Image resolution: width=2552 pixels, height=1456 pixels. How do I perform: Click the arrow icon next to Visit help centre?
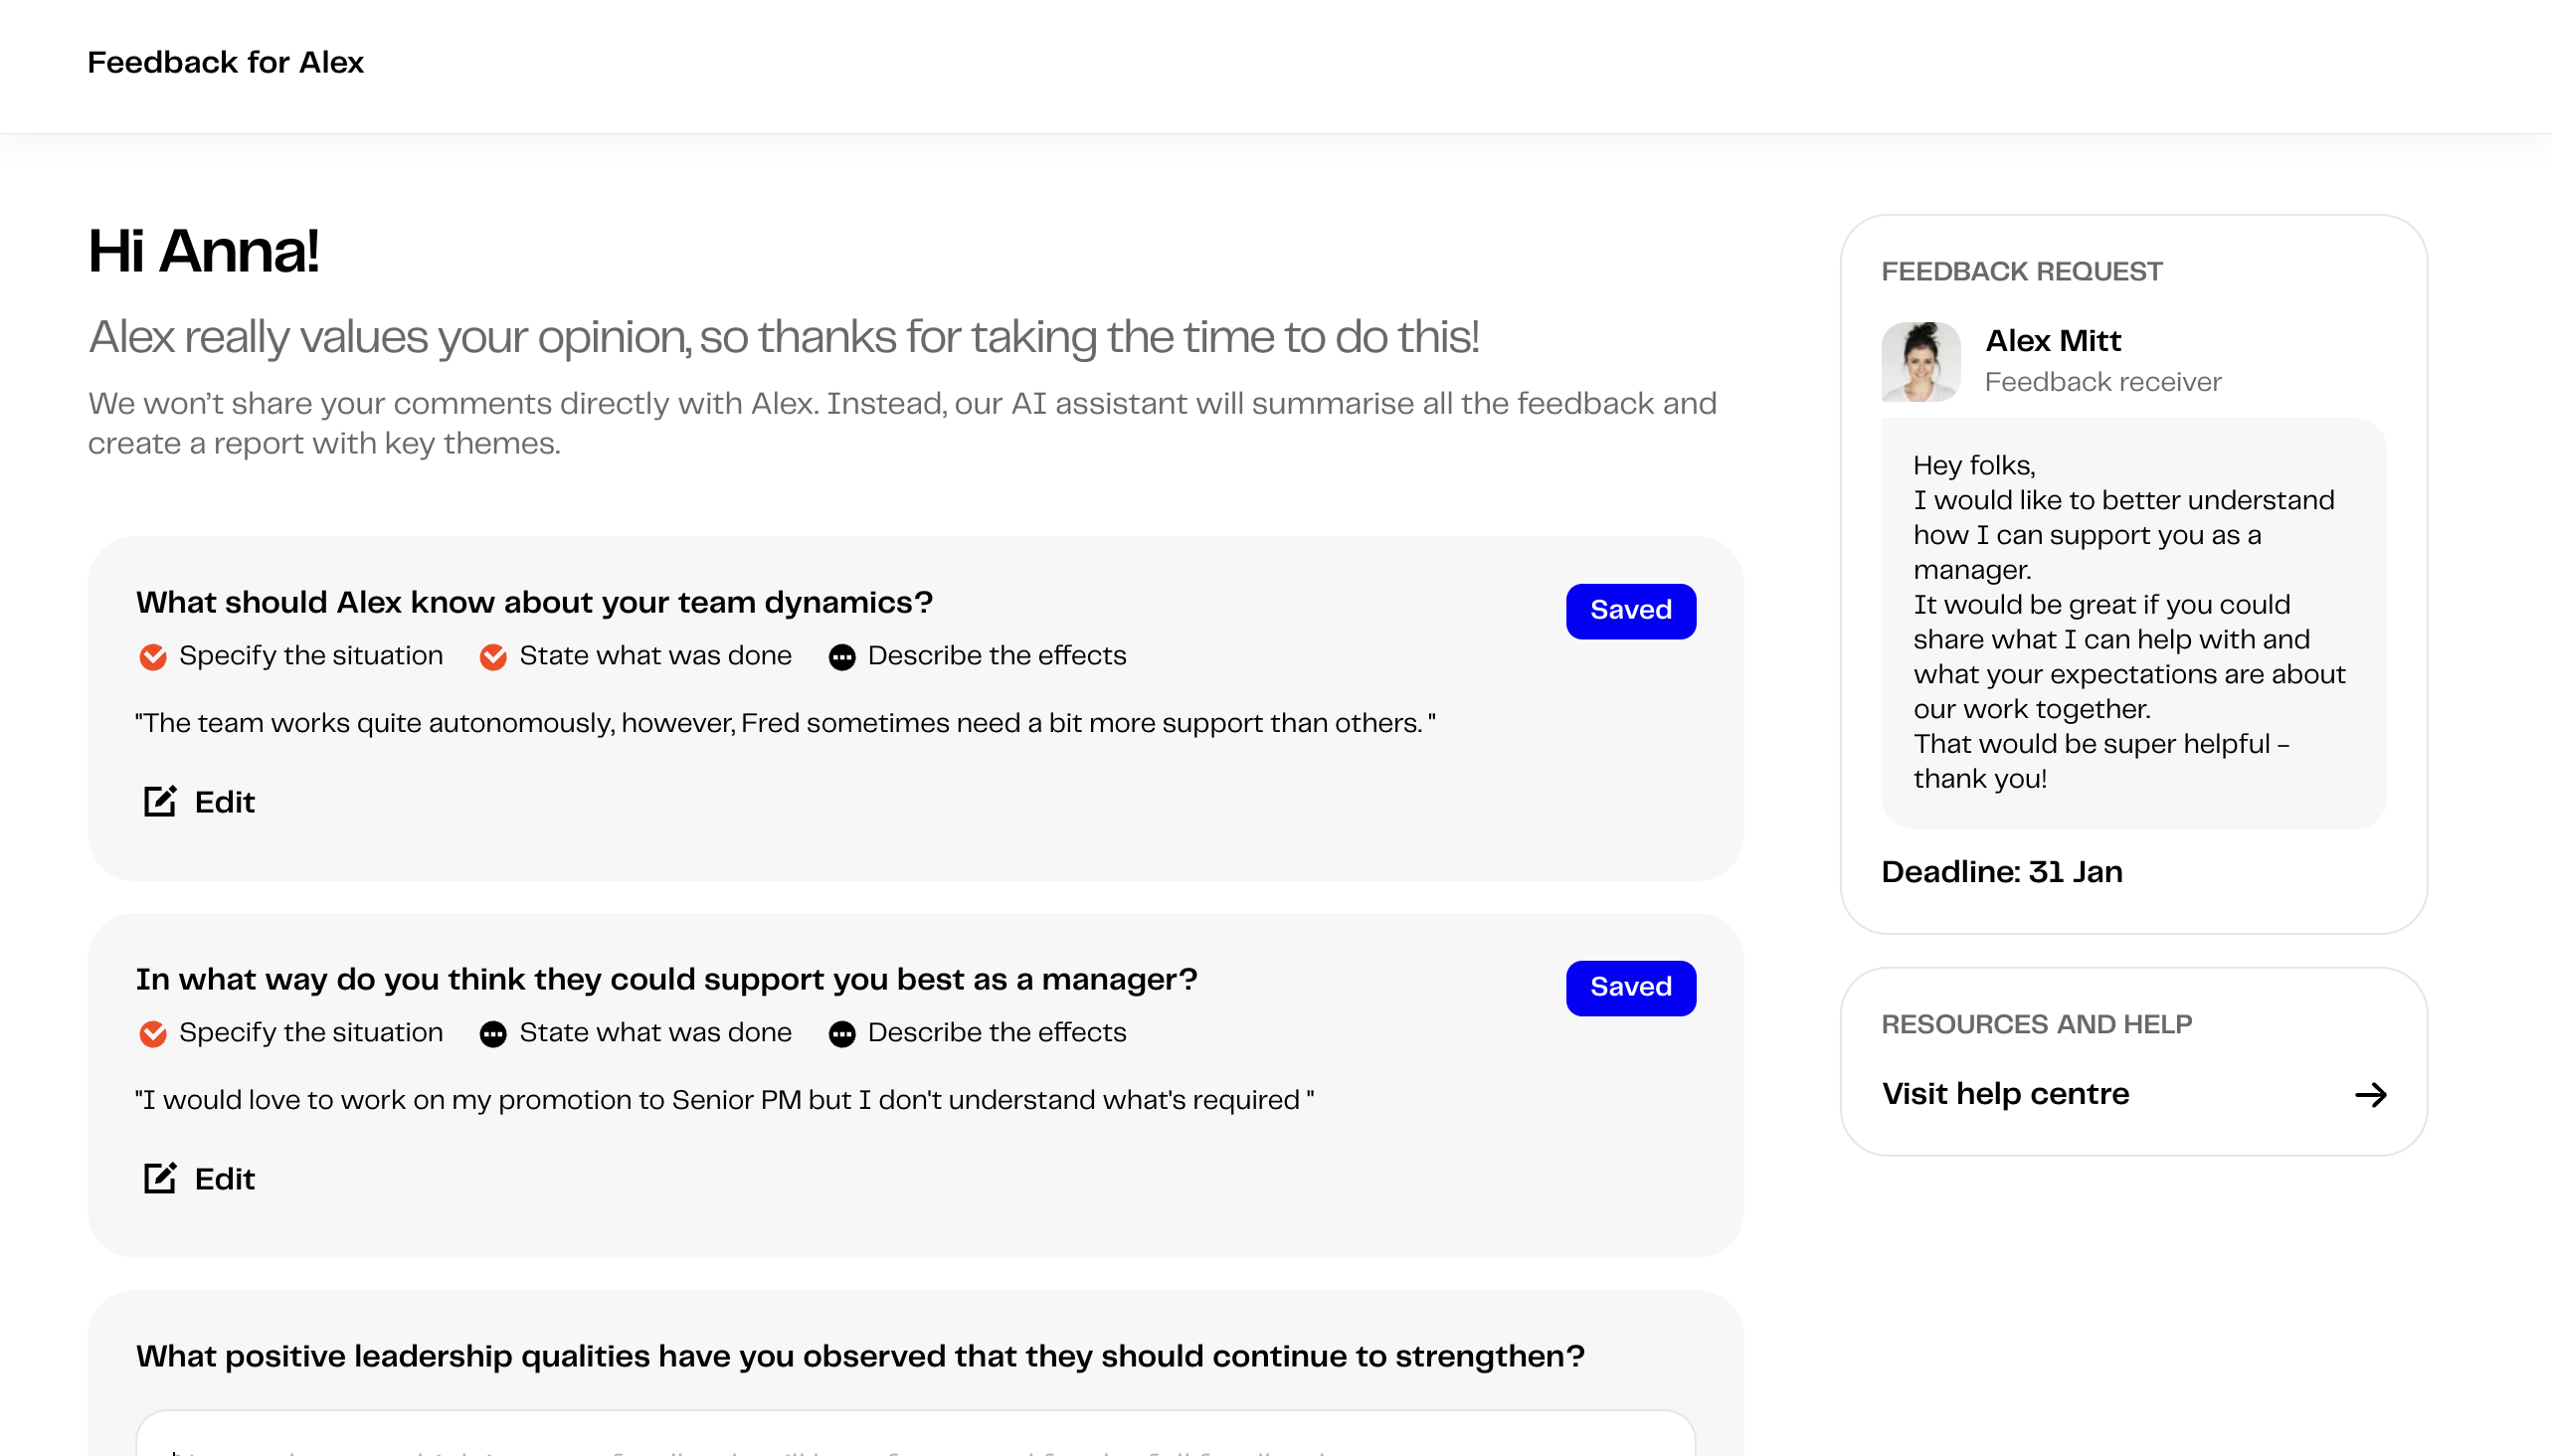pyautogui.click(x=2370, y=1094)
